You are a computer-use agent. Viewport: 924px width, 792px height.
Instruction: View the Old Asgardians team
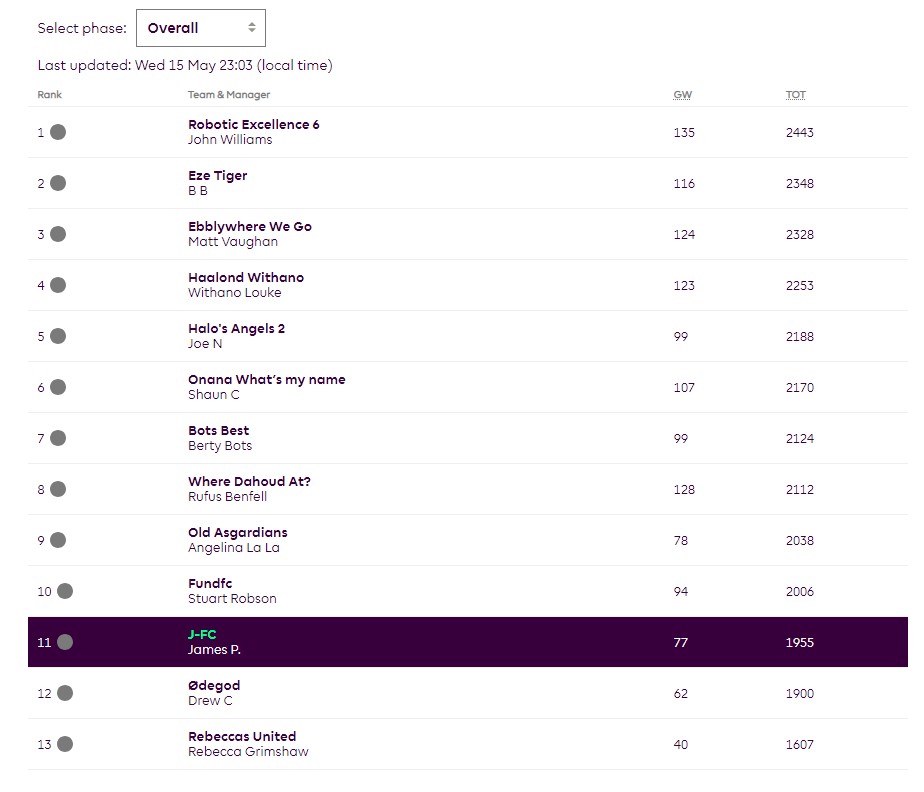coord(237,533)
